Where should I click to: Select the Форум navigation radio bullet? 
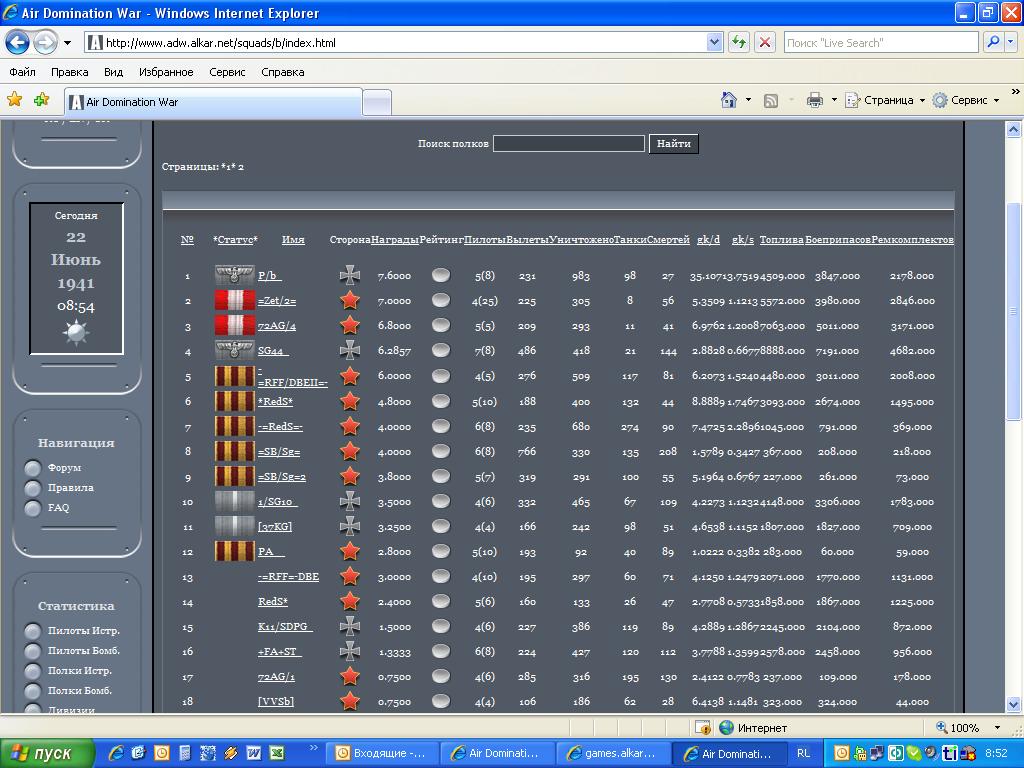pyautogui.click(x=33, y=468)
